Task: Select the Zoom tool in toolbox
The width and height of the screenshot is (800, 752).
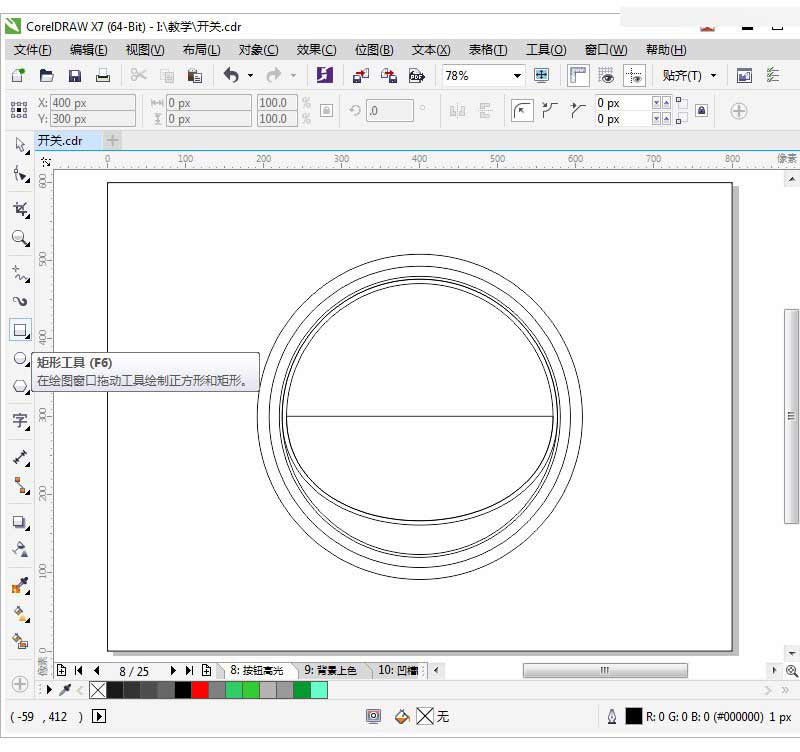Action: coord(20,238)
